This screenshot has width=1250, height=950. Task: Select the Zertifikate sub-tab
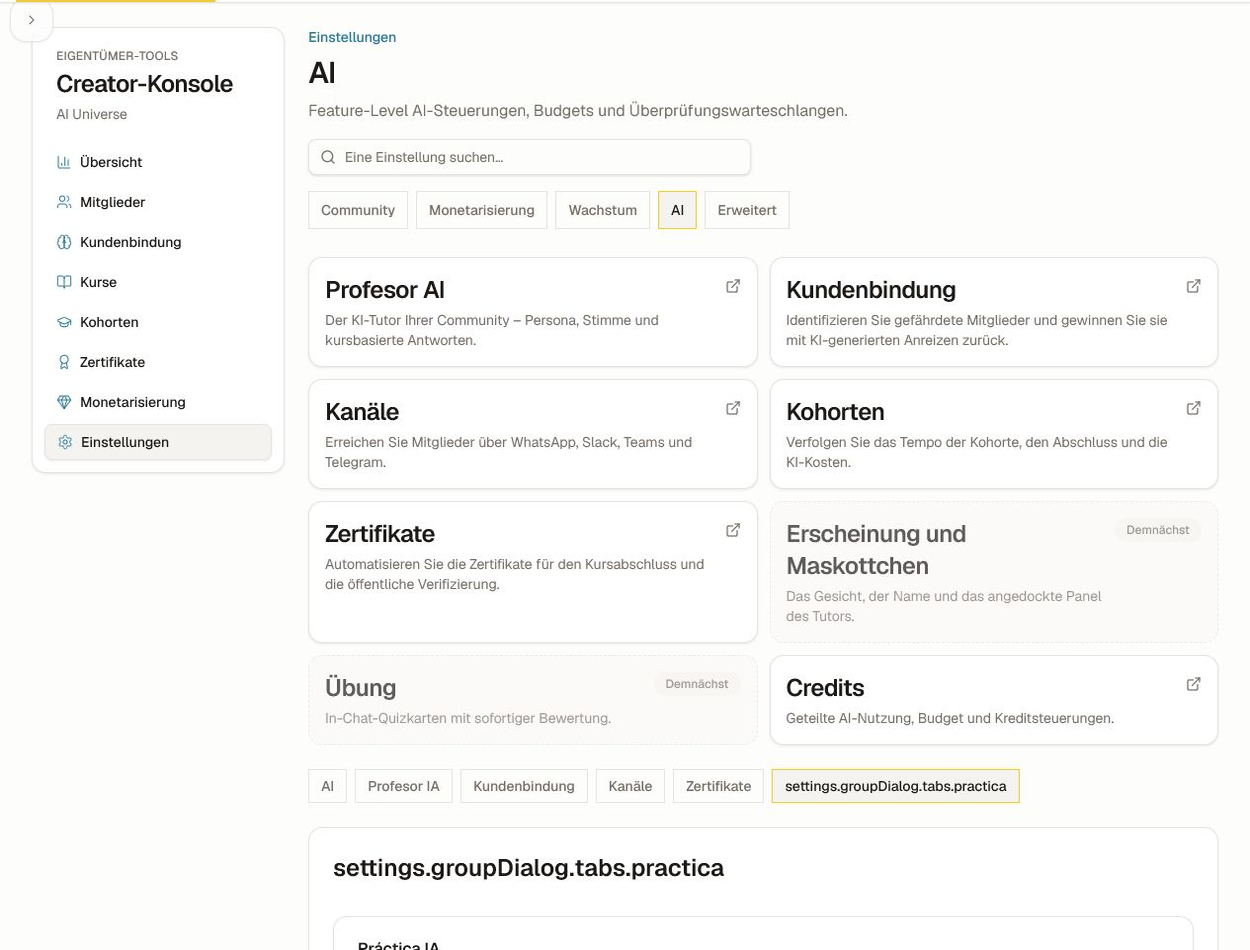coord(718,786)
